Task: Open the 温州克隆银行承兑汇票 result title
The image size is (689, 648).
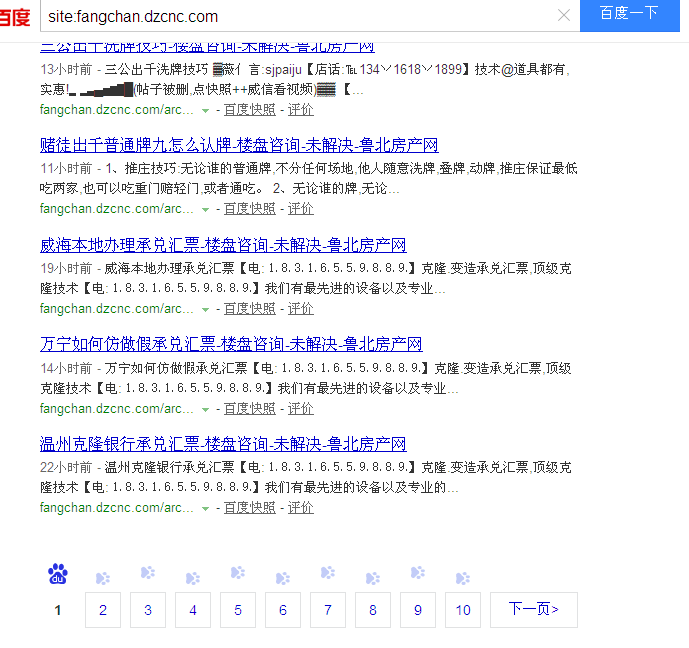Action: click(223, 444)
